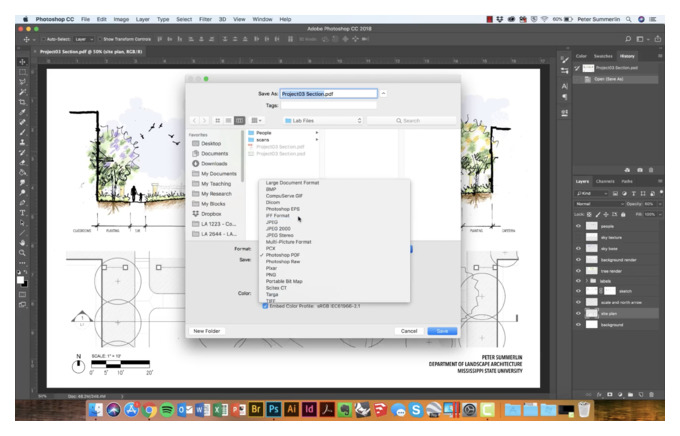The width and height of the screenshot is (680, 436).
Task: Toggle Embed Color Profile checkbox
Action: click(x=265, y=306)
